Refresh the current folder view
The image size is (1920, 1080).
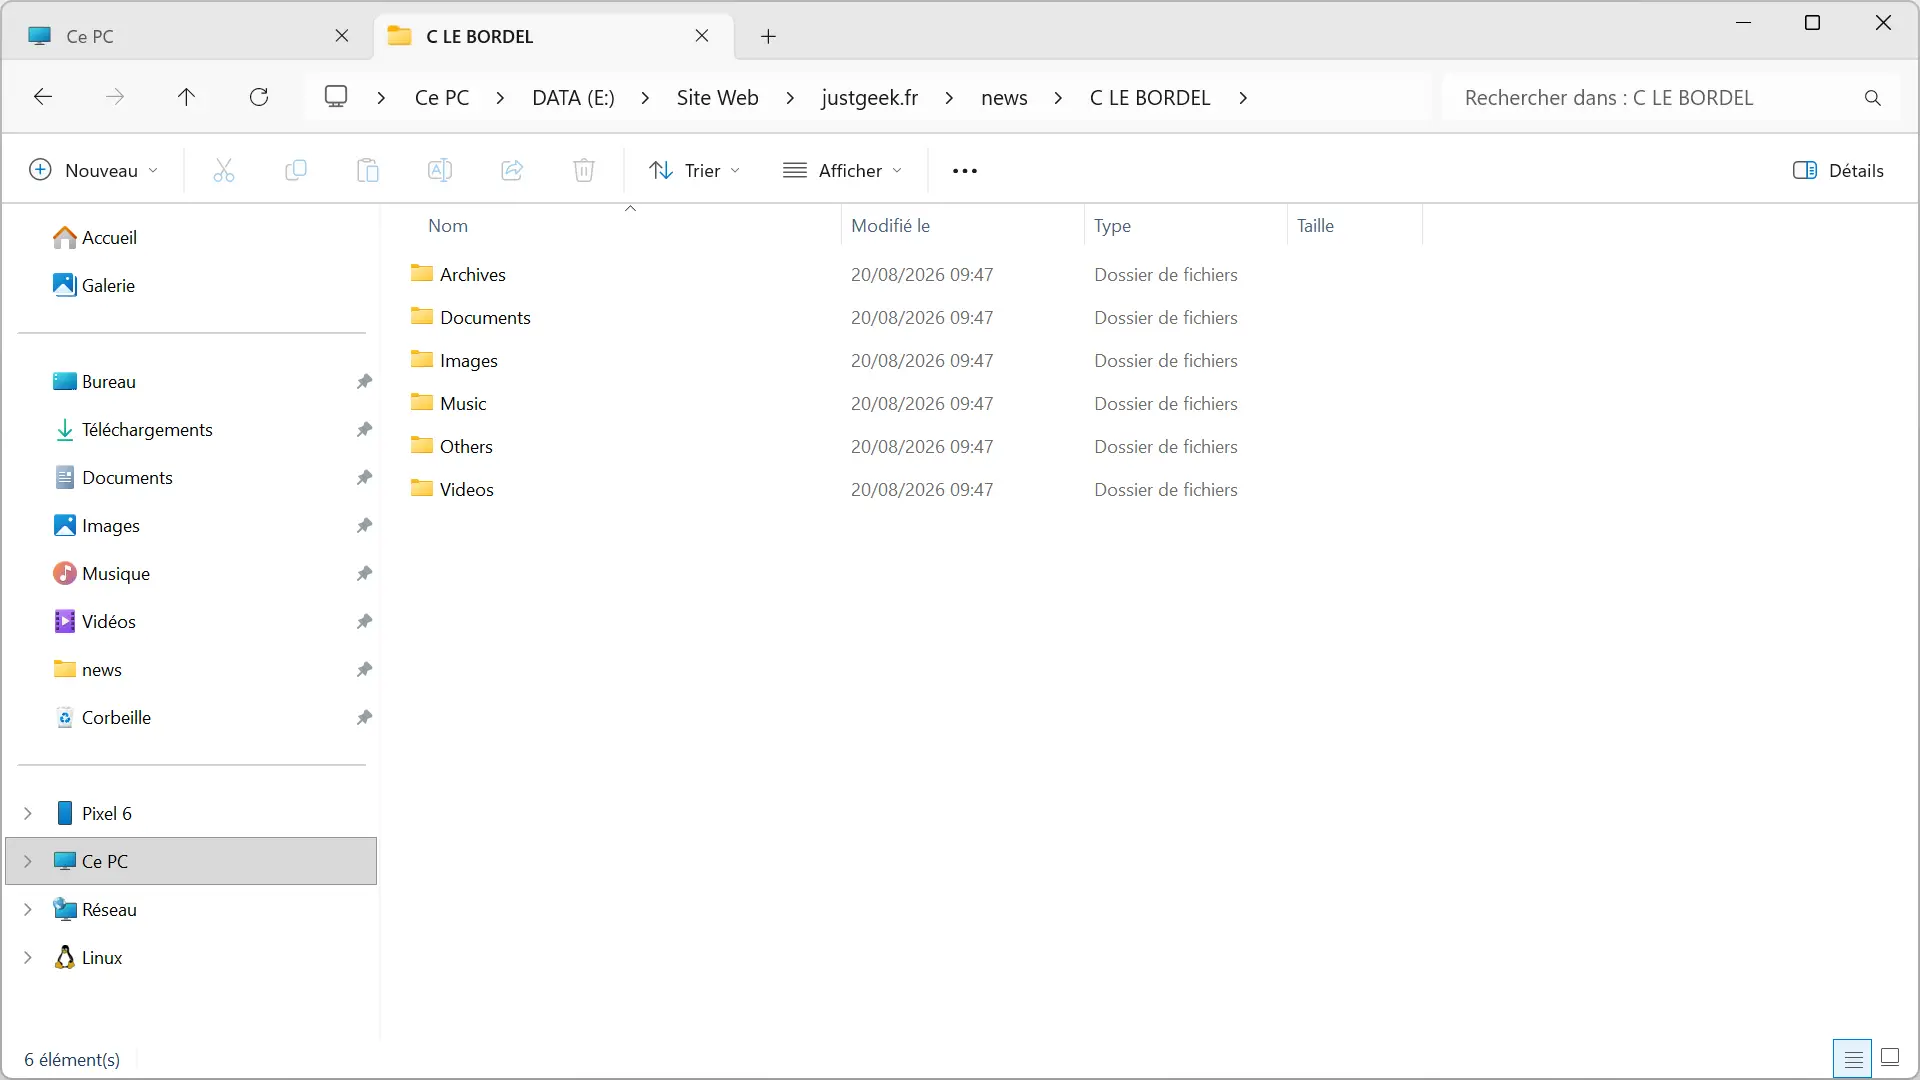[259, 97]
